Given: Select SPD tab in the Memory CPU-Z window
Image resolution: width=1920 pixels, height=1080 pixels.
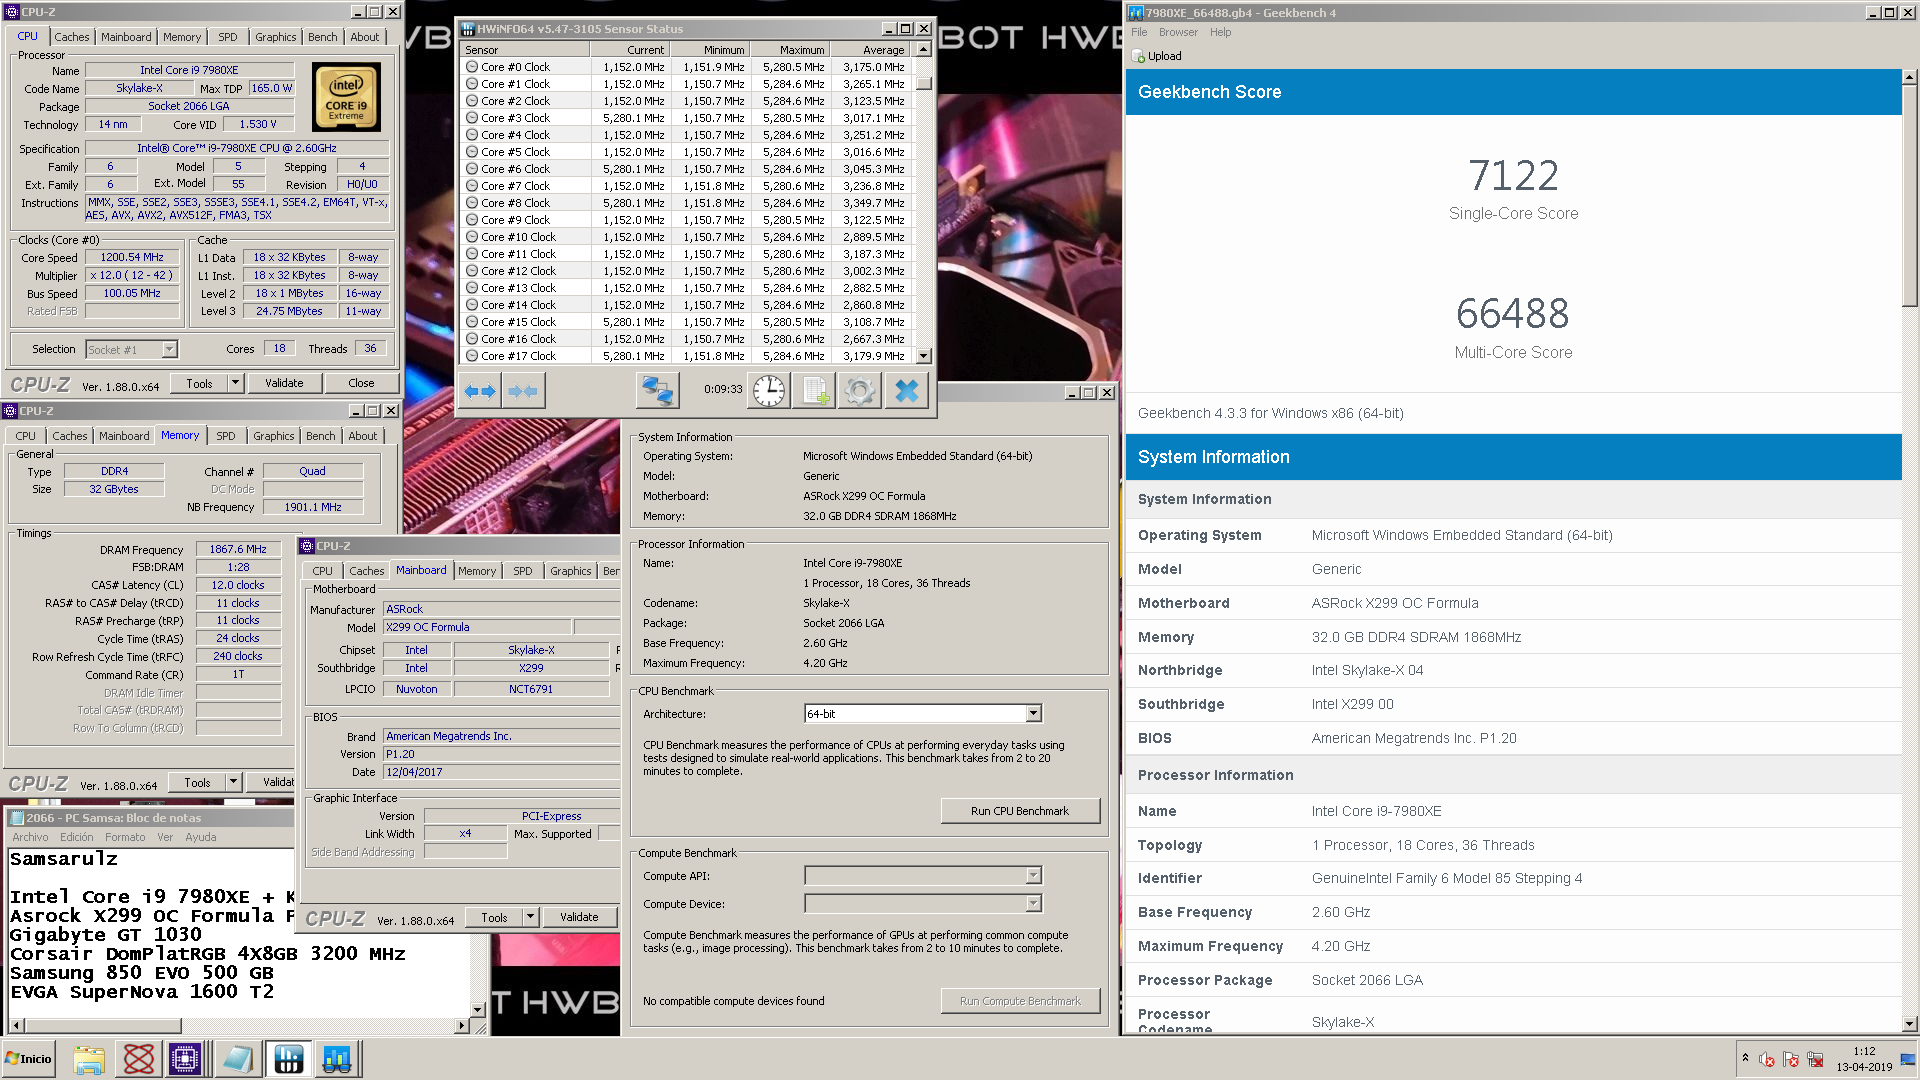Looking at the screenshot, I should coord(226,436).
